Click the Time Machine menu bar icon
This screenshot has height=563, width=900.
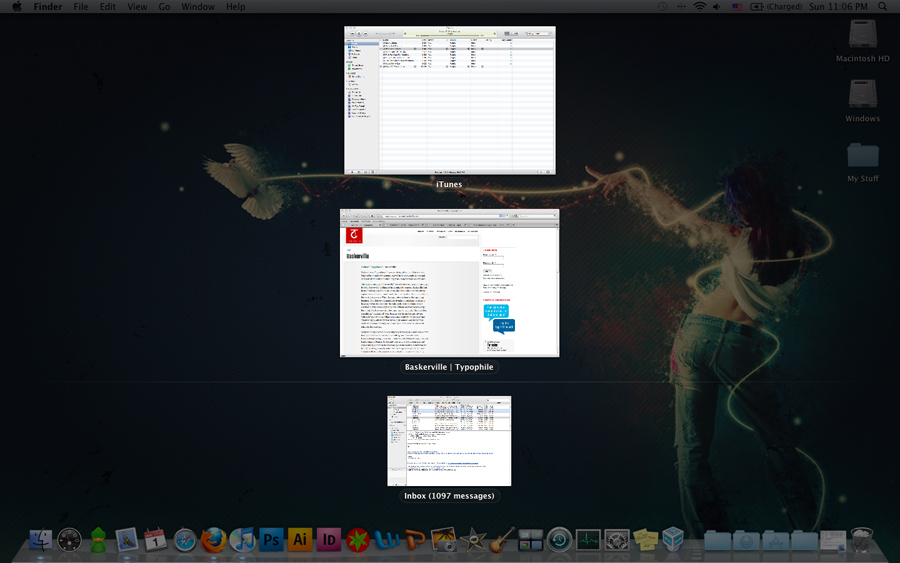(x=662, y=6)
